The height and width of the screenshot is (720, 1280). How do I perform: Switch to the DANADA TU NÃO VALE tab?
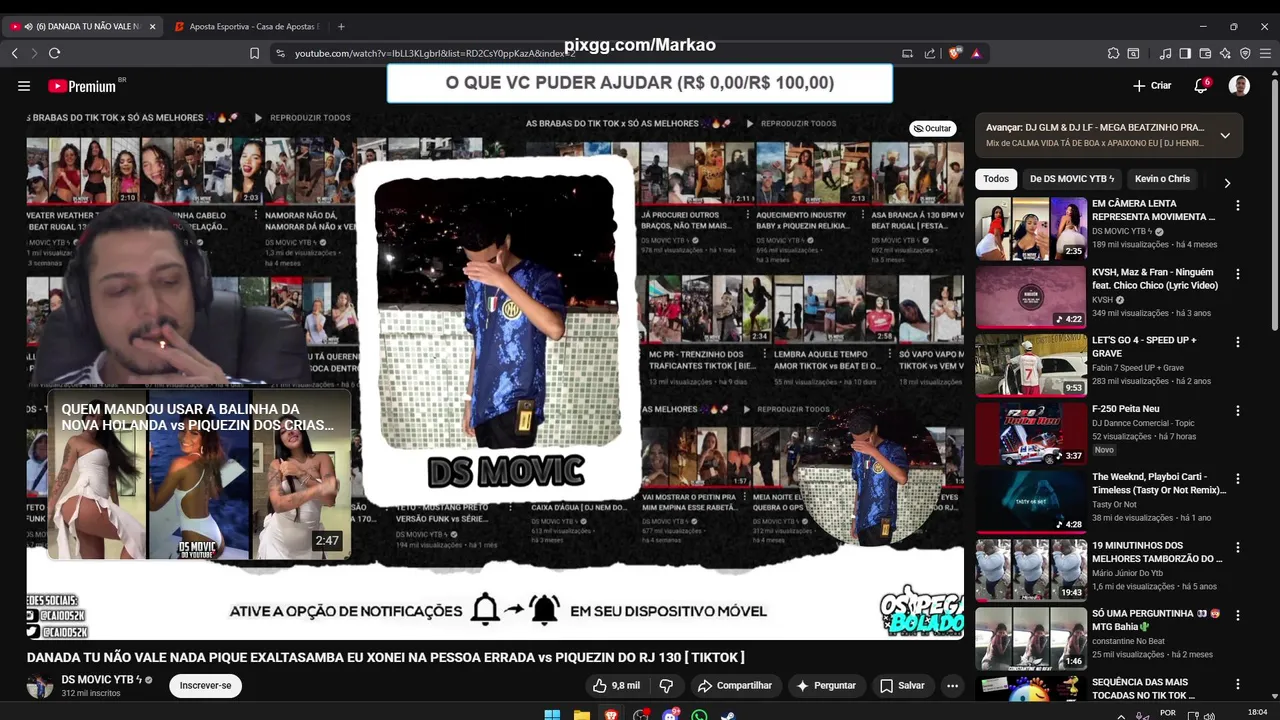[80, 26]
